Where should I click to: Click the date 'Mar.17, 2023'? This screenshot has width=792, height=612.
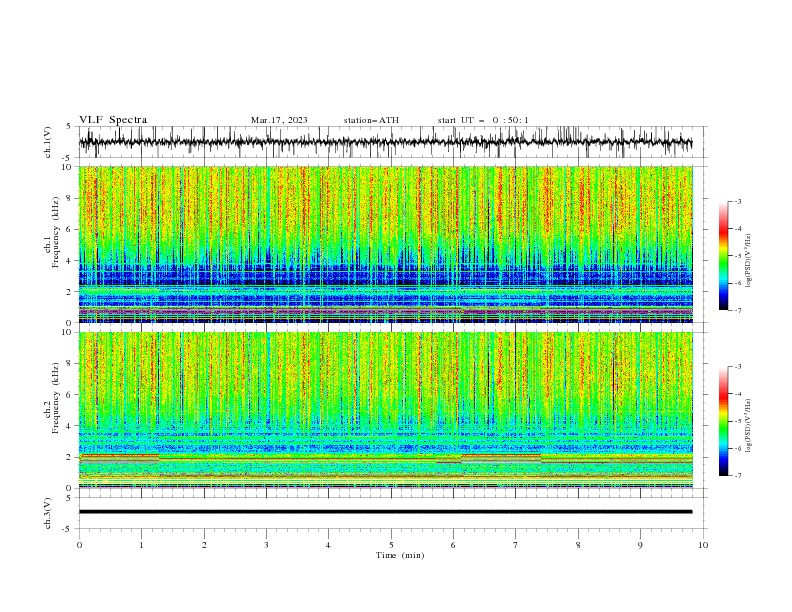pyautogui.click(x=279, y=120)
